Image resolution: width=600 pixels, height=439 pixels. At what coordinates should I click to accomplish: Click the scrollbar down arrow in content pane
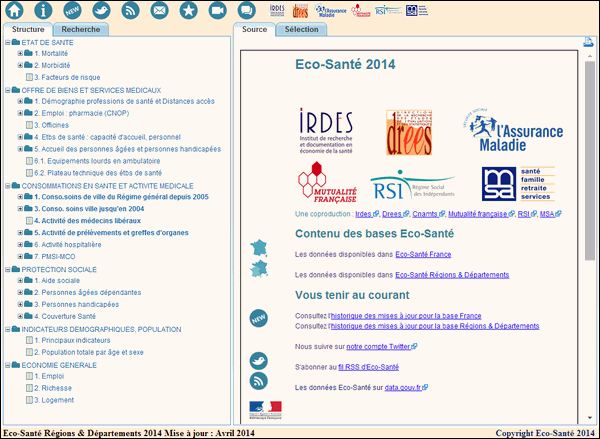point(590,418)
